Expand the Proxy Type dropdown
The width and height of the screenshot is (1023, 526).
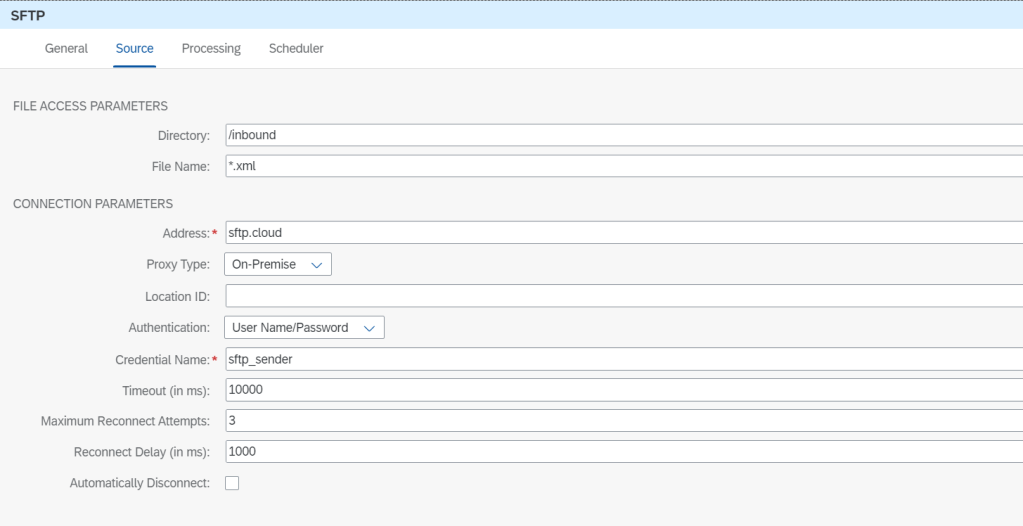click(278, 265)
